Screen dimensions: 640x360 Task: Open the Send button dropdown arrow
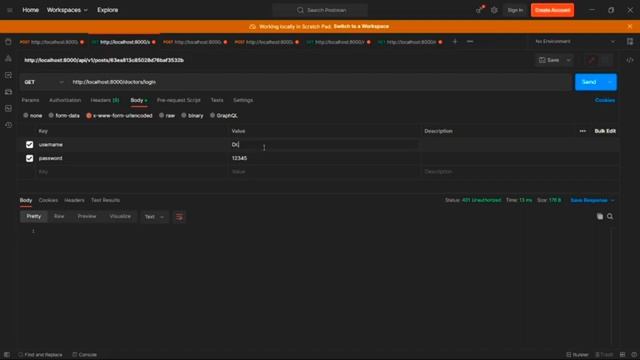pos(610,82)
